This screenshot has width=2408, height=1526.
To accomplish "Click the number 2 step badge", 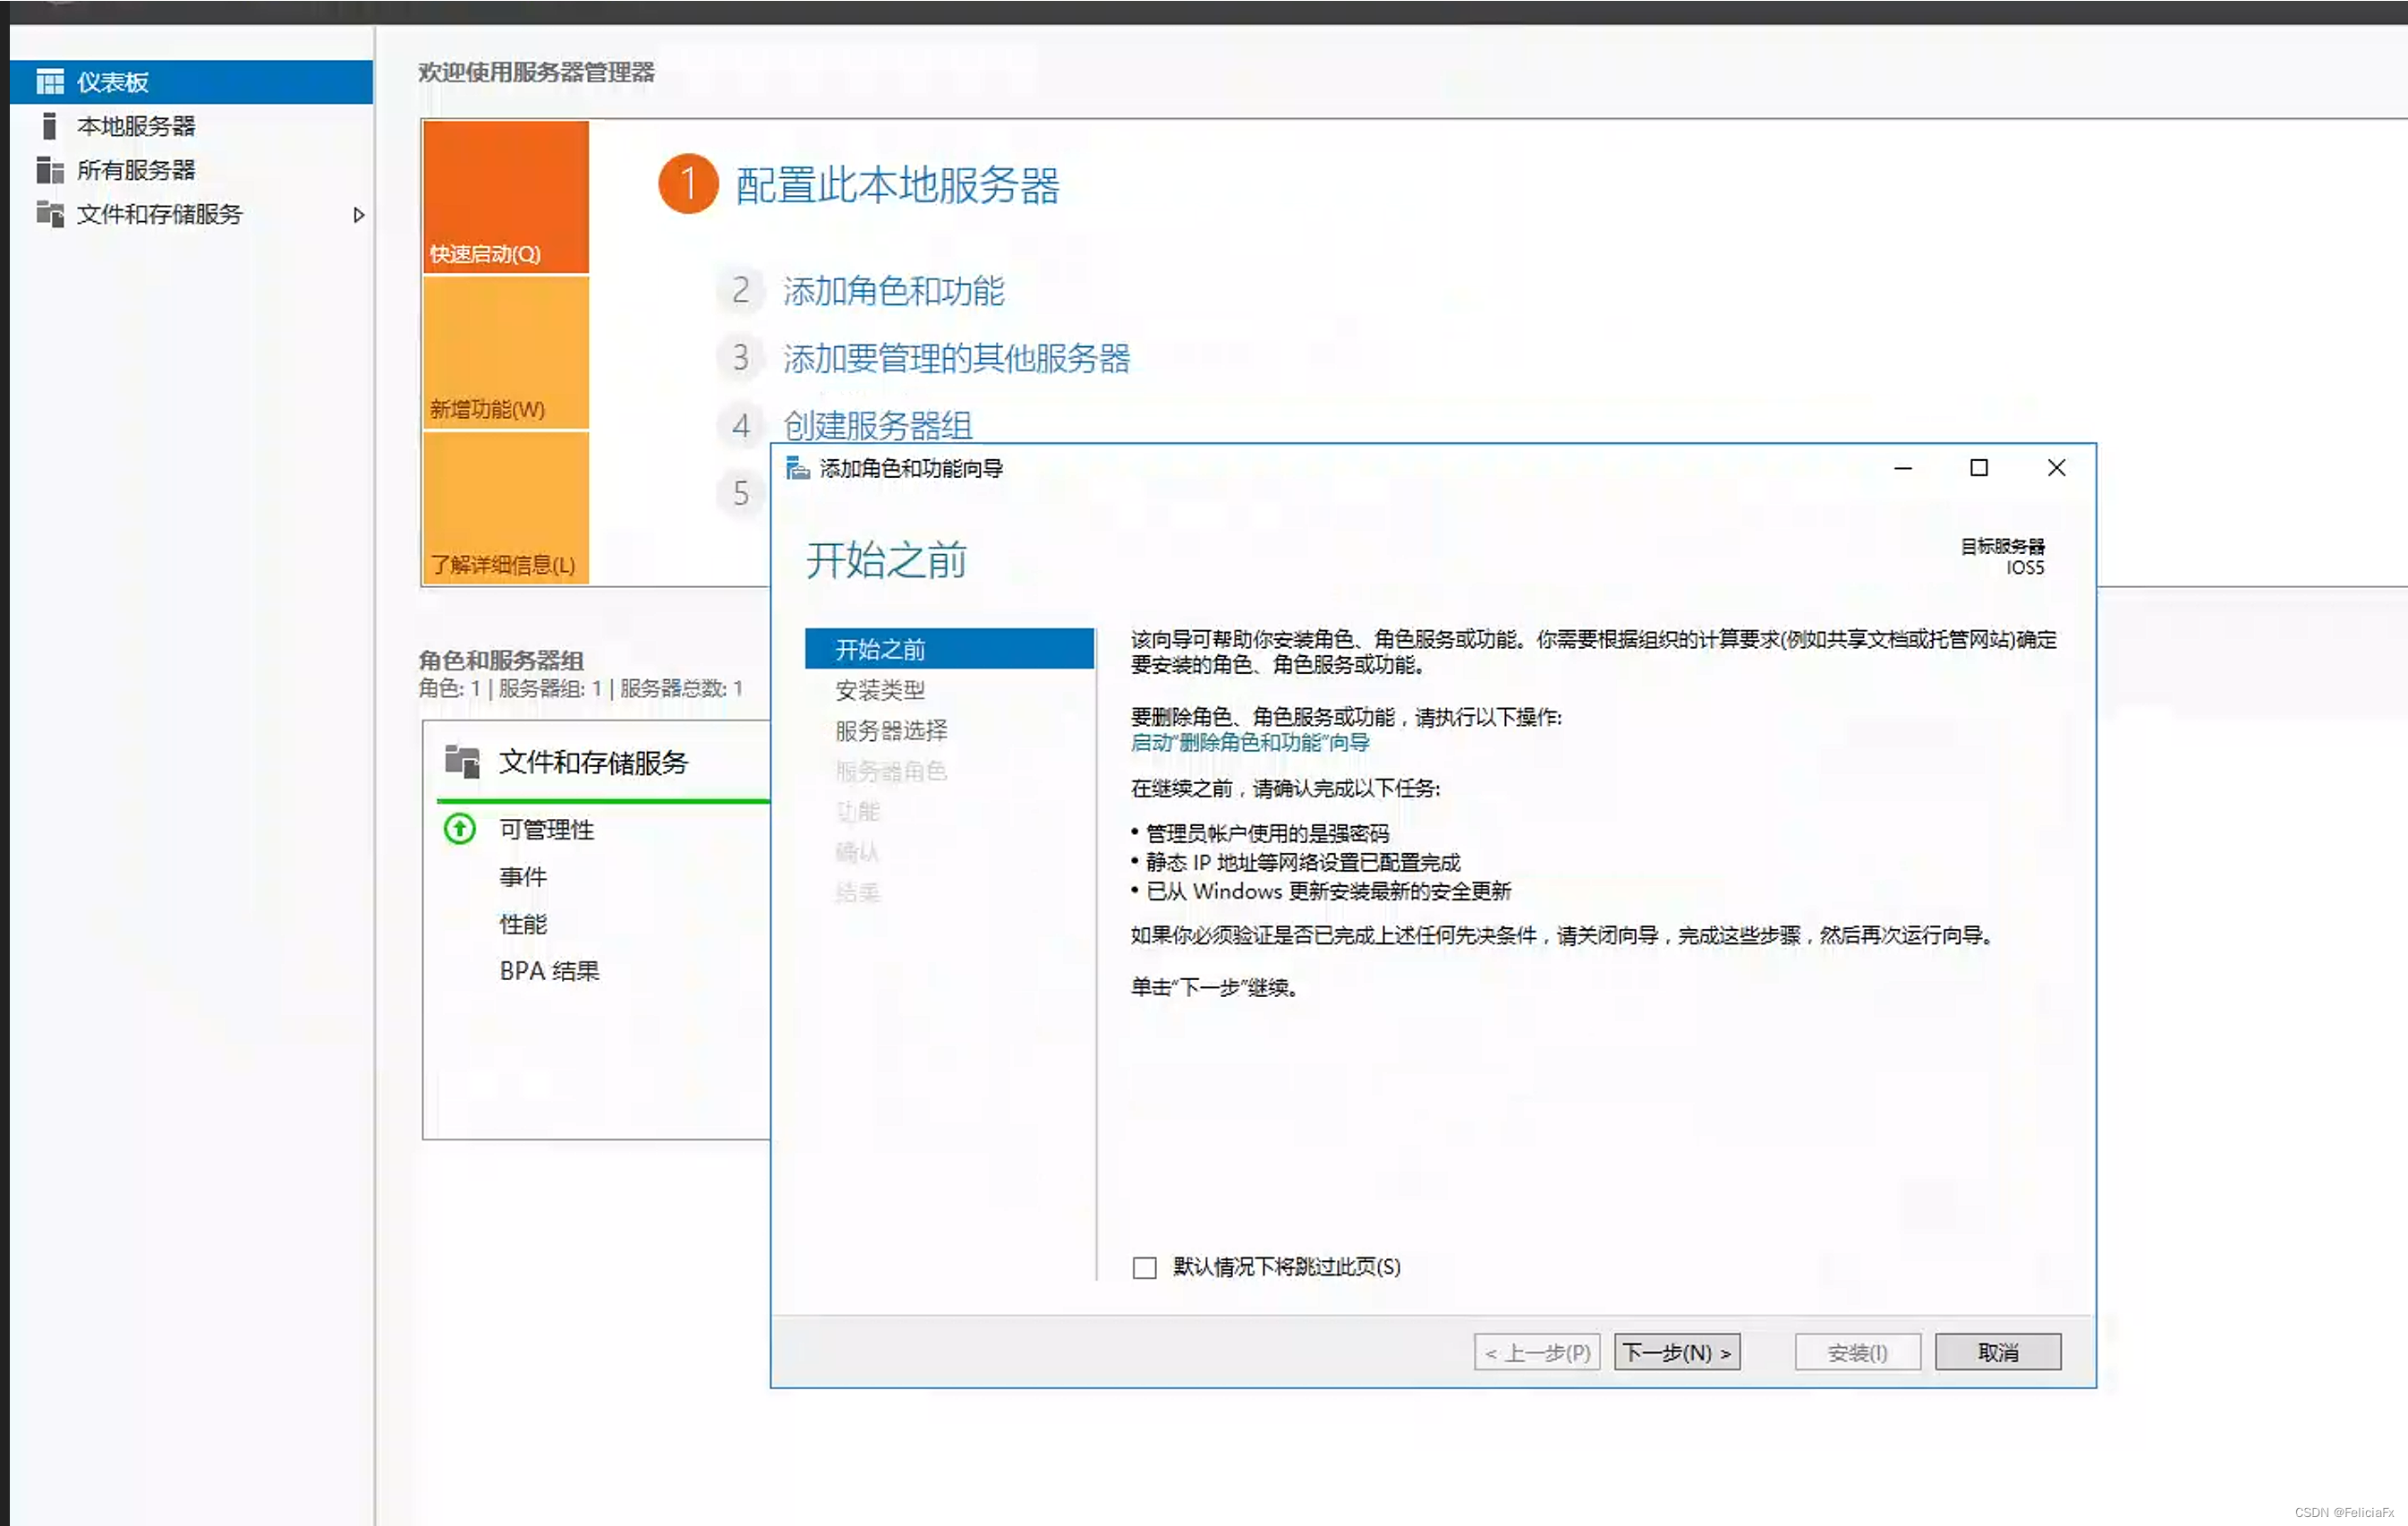I will (x=740, y=291).
